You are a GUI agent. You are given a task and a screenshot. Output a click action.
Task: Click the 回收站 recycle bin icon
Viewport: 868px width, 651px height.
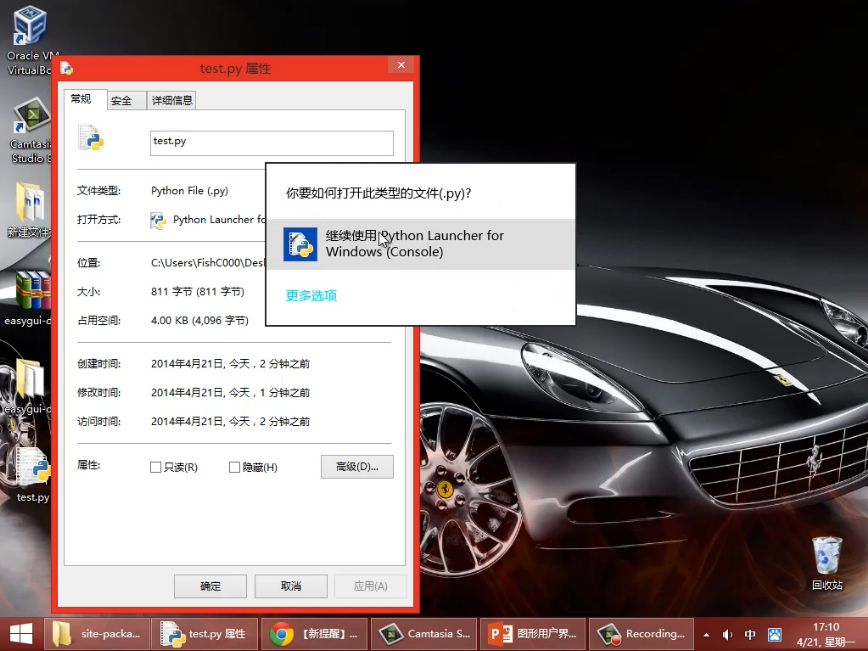(827, 555)
